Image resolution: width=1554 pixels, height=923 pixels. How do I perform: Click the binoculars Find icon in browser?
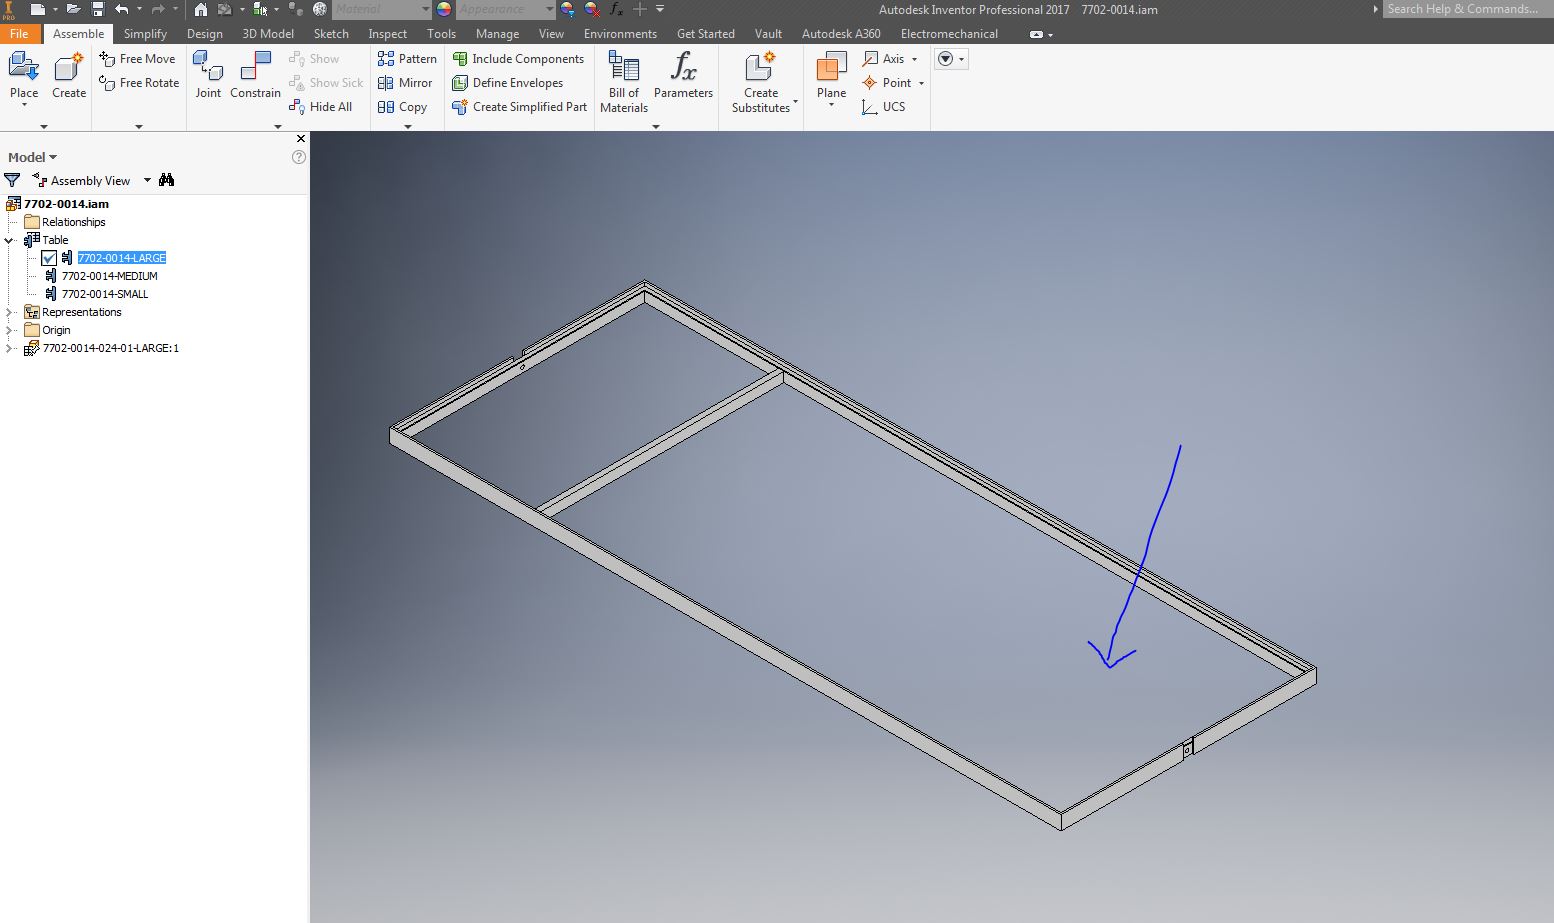(x=166, y=180)
